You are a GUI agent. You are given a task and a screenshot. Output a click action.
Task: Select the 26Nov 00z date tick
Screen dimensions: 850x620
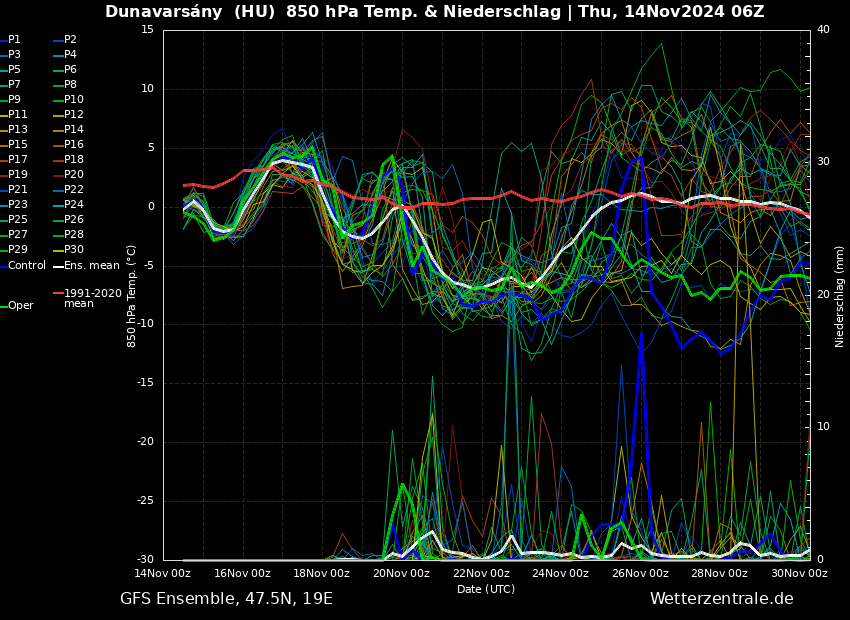640,574
